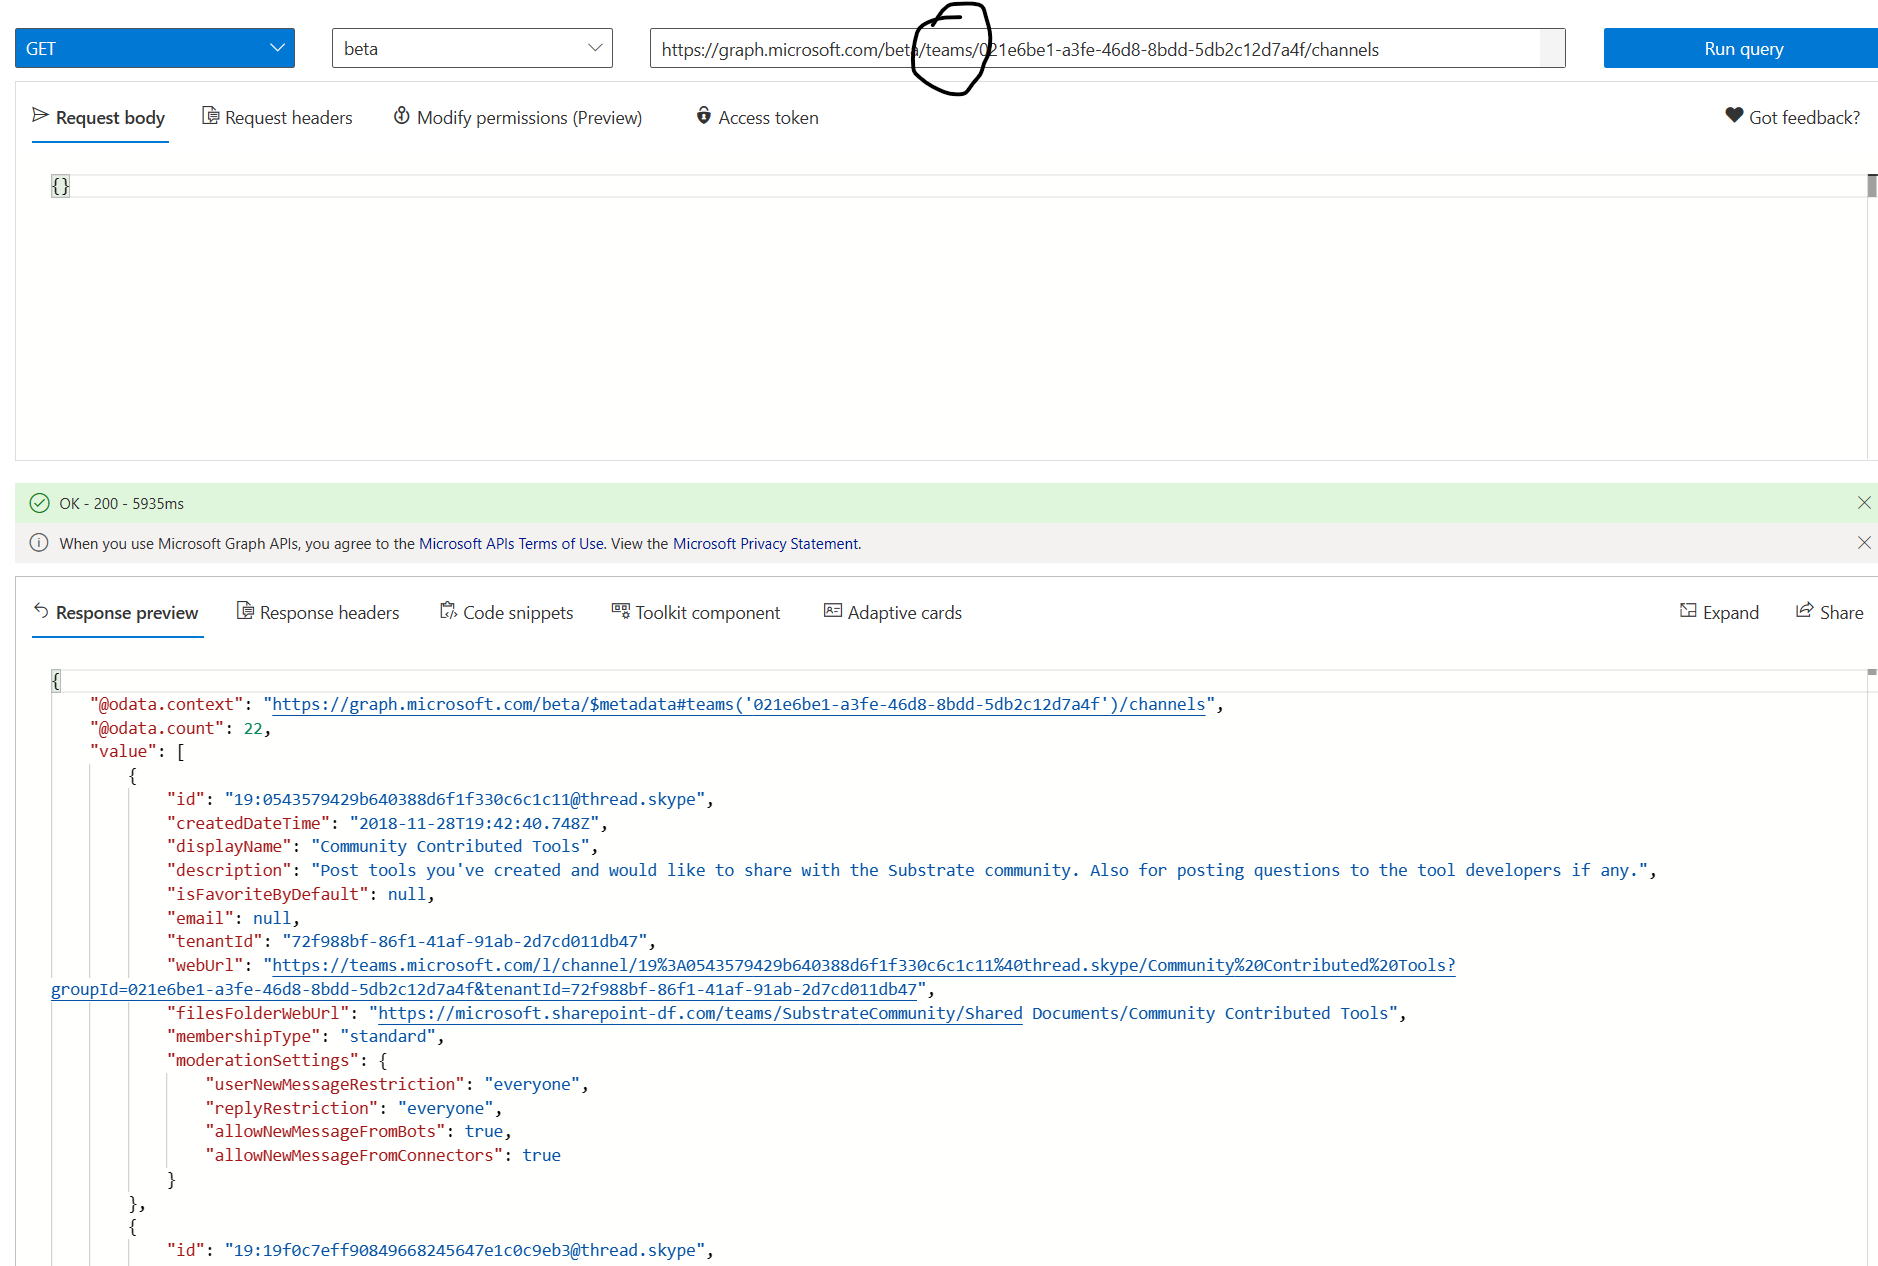Switch to the Request headers tab
The height and width of the screenshot is (1266, 1878).
[x=277, y=118]
